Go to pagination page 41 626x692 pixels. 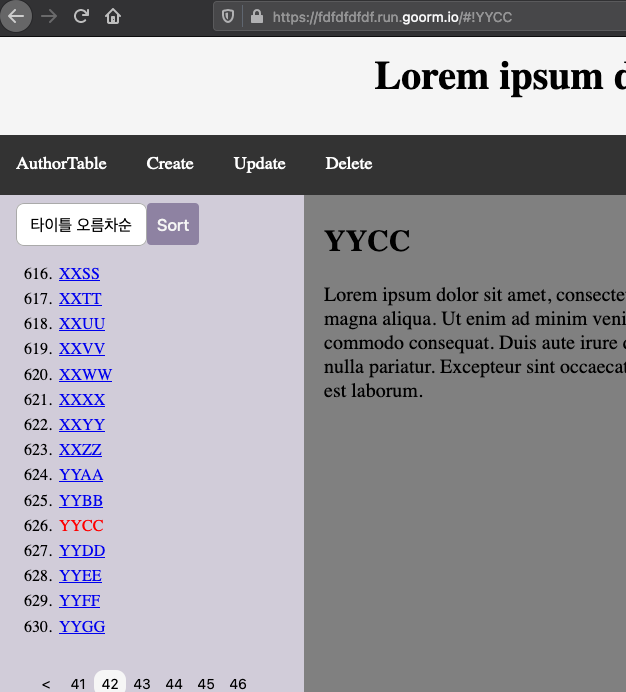(78, 684)
